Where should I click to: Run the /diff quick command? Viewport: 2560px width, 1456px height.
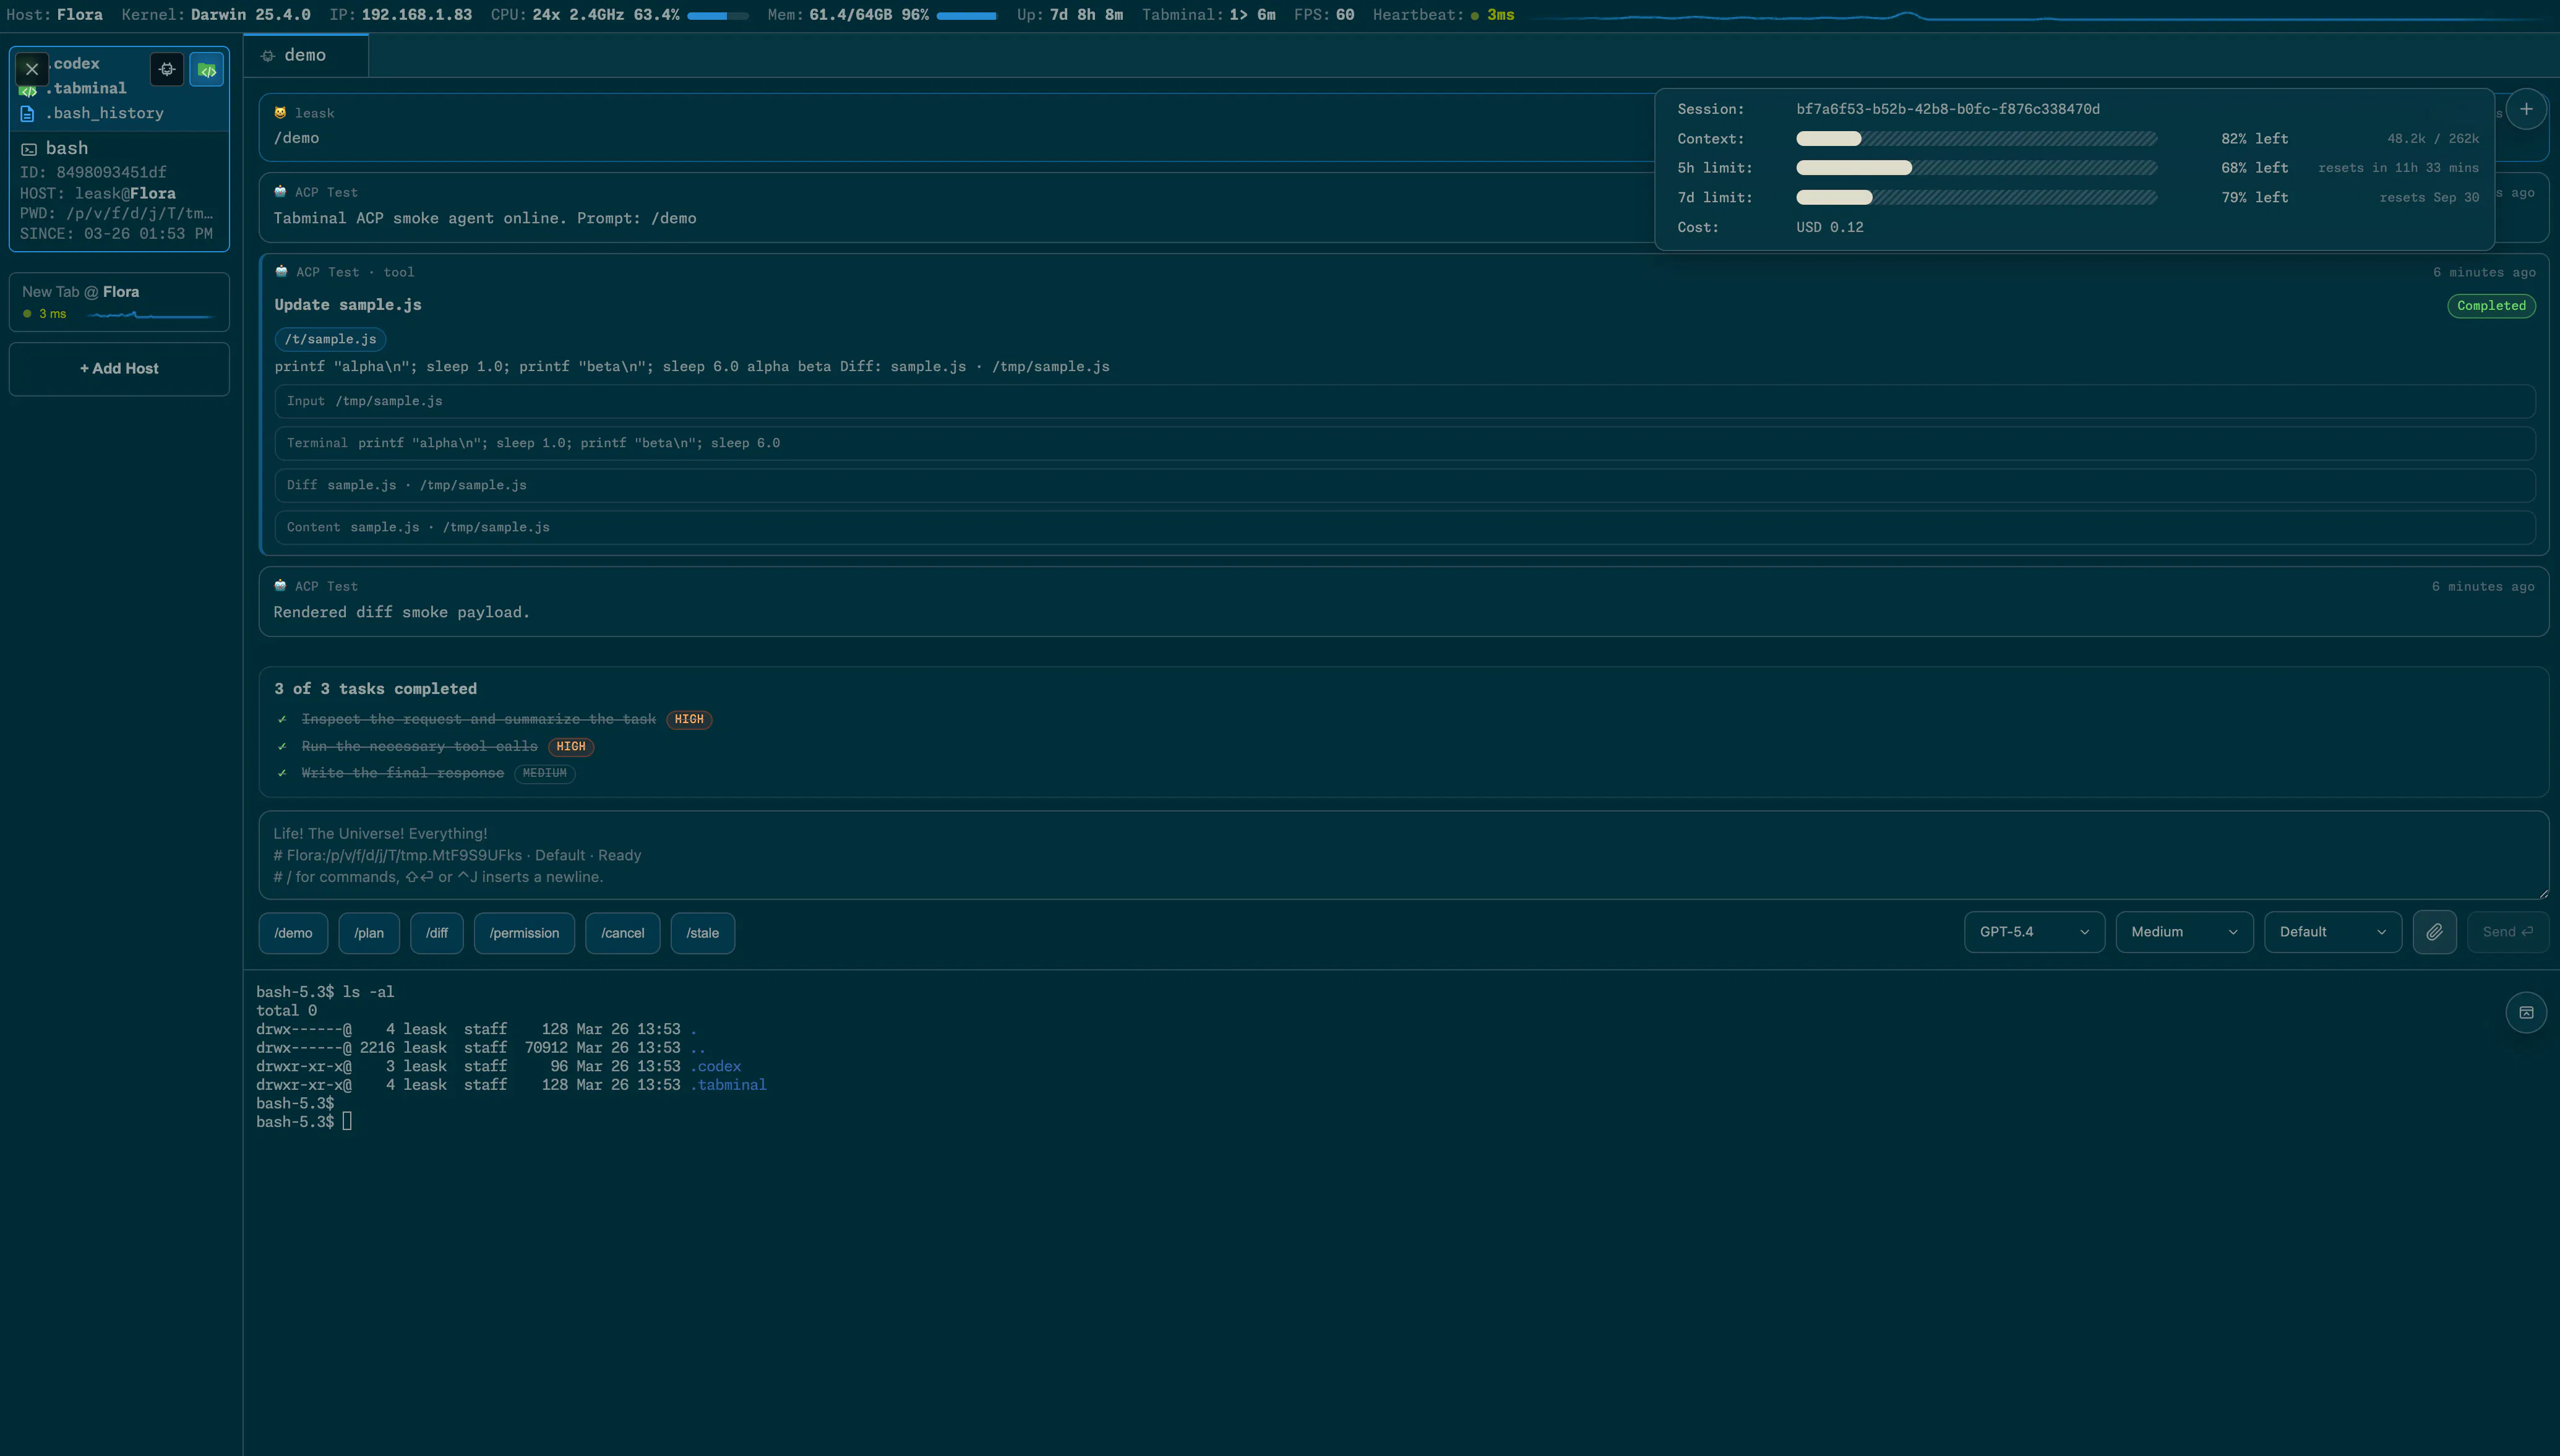click(437, 933)
